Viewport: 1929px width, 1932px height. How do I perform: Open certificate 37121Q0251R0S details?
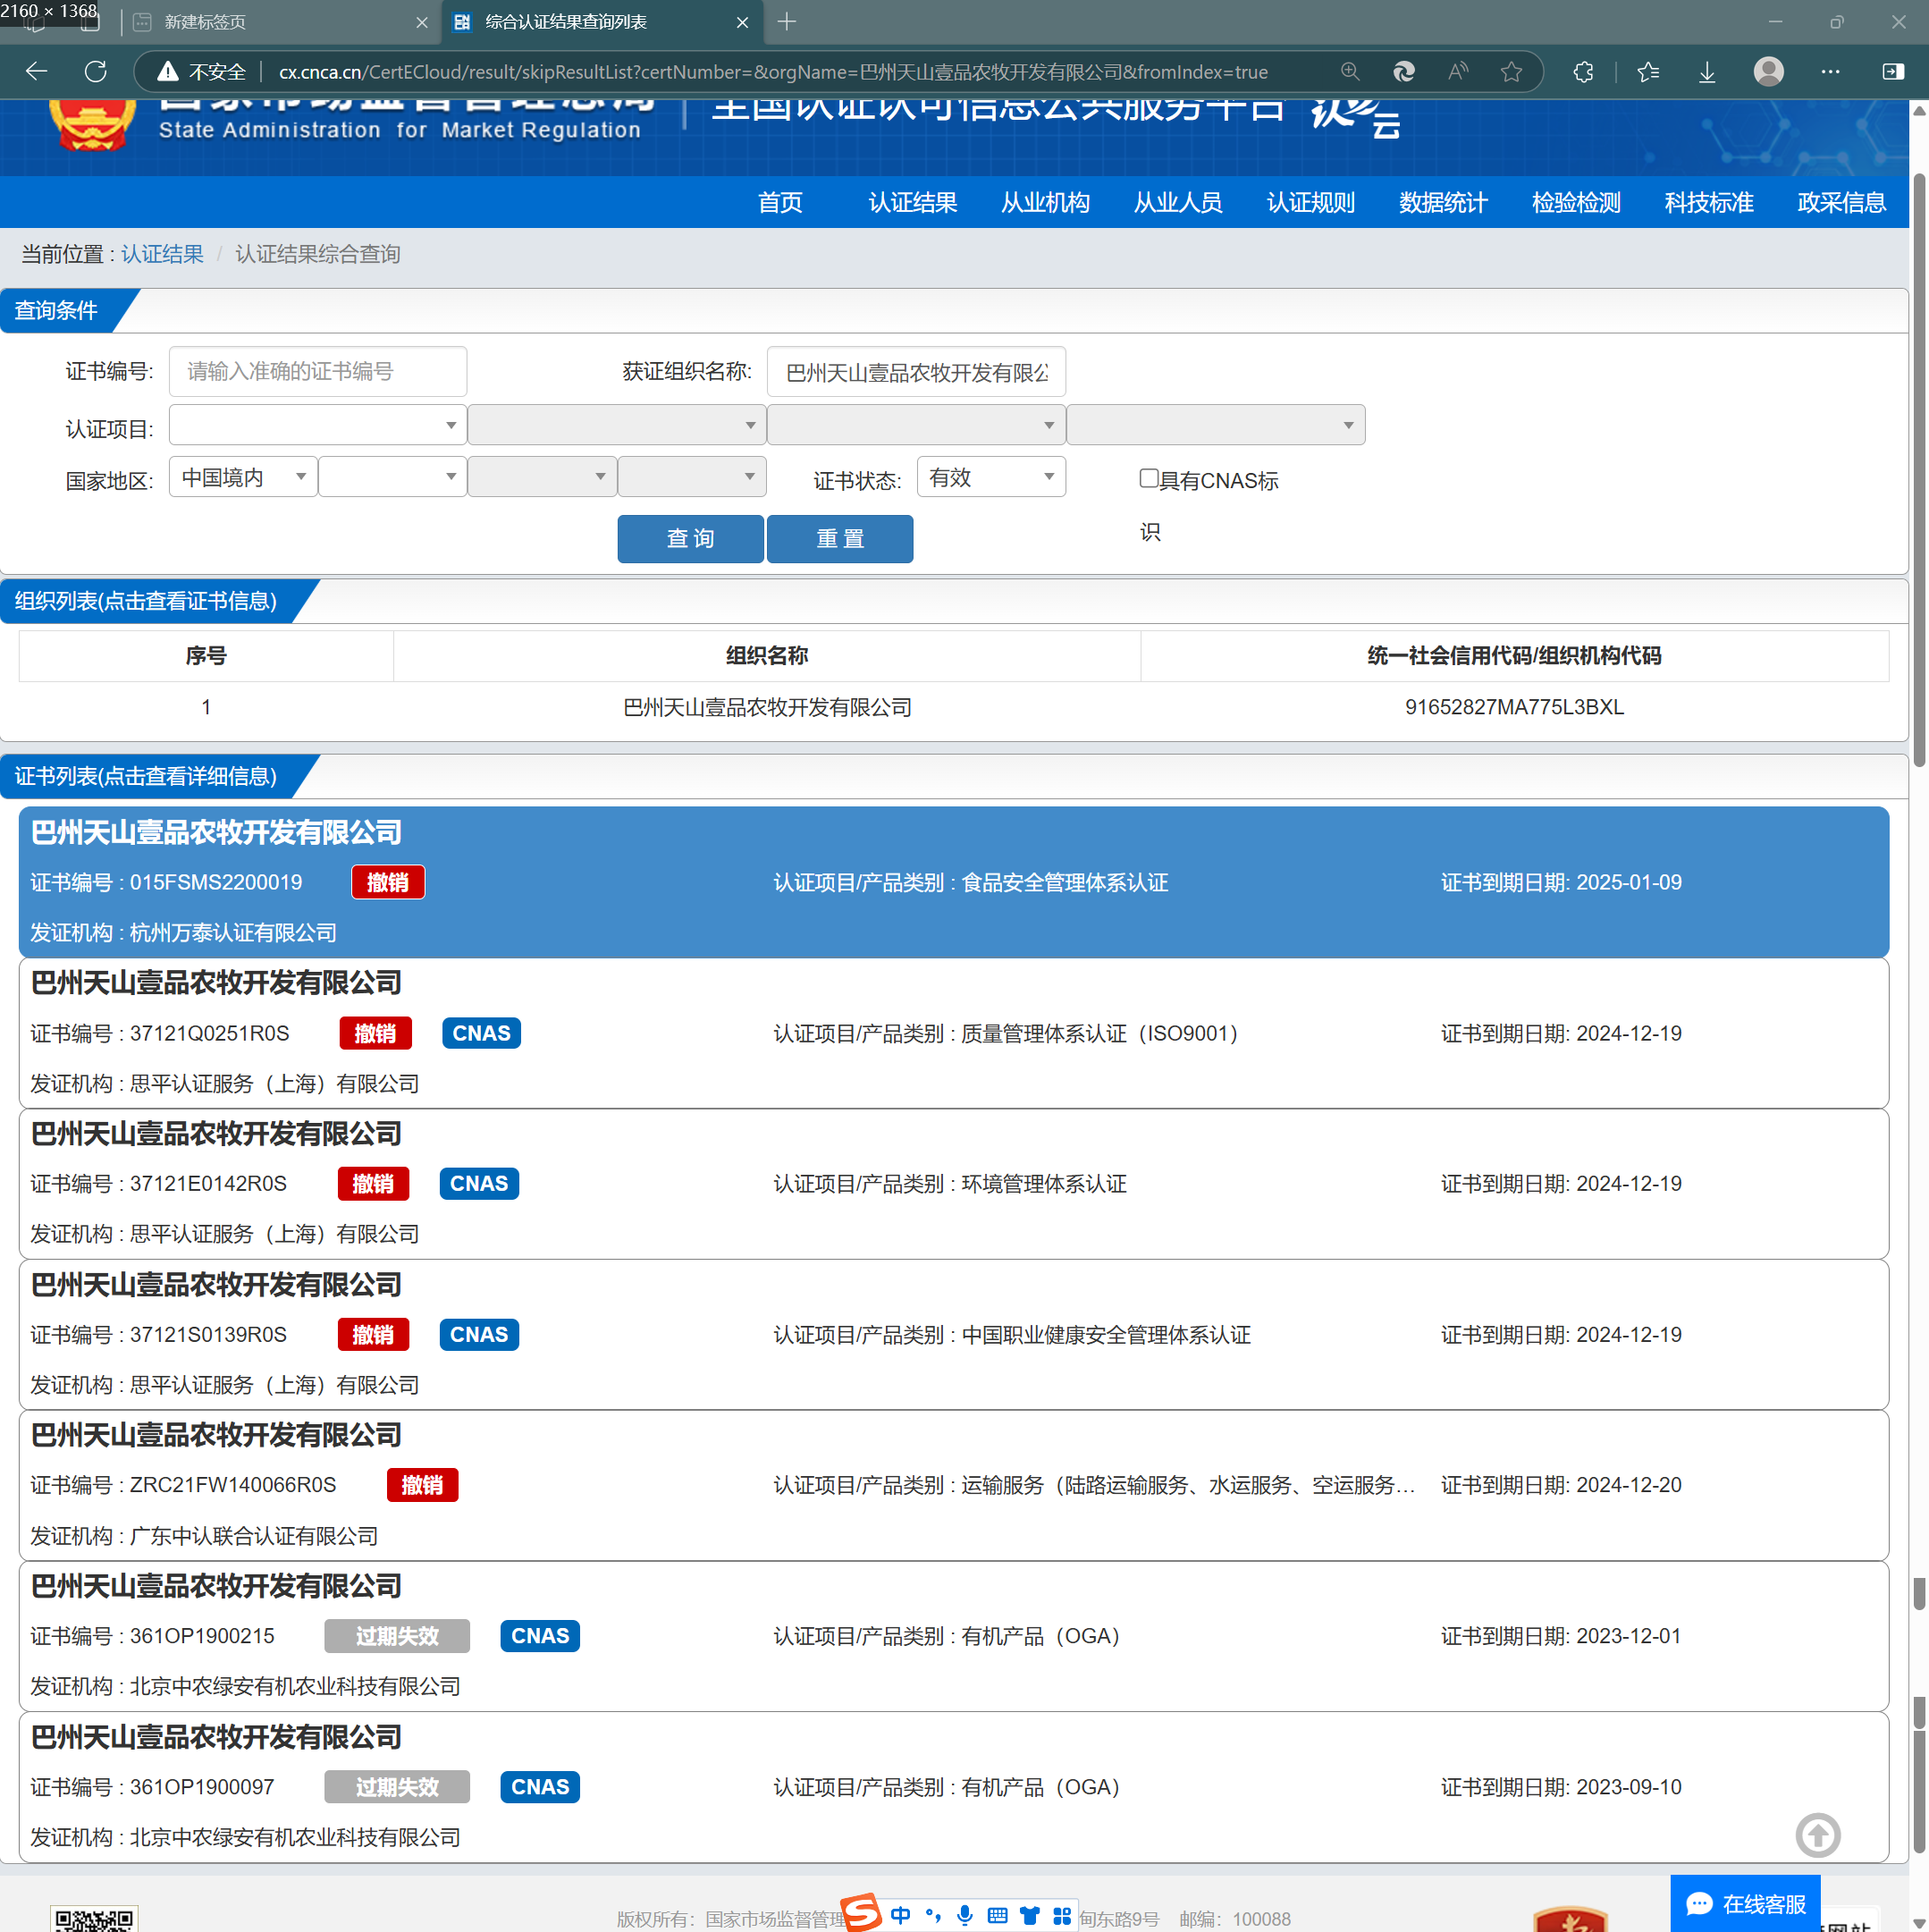pyautogui.click(x=954, y=1033)
